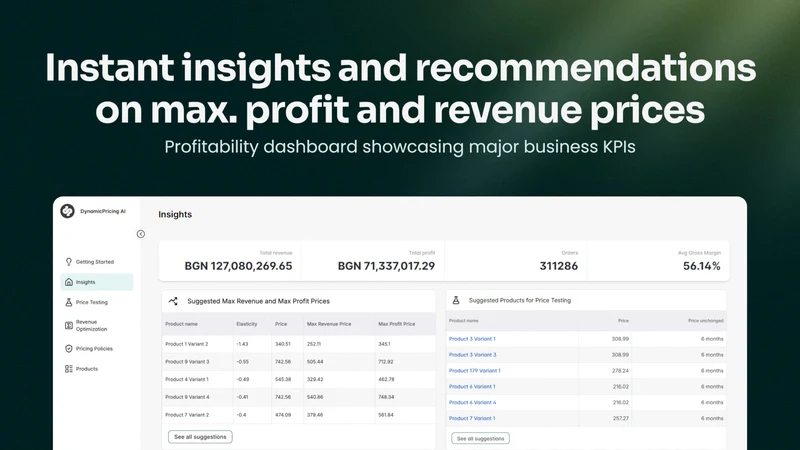This screenshot has width=800, height=450.
Task: Click the max revenue price 505.44
Action: coord(315,362)
